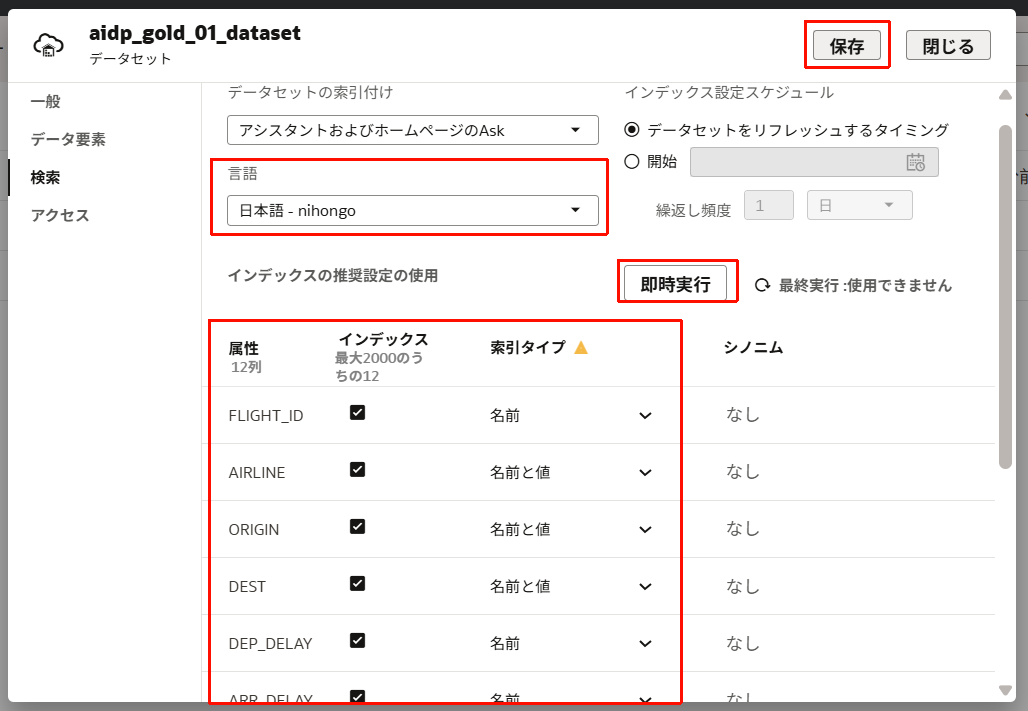Toggle the index checkbox for DEST
The image size is (1028, 711).
(357, 584)
